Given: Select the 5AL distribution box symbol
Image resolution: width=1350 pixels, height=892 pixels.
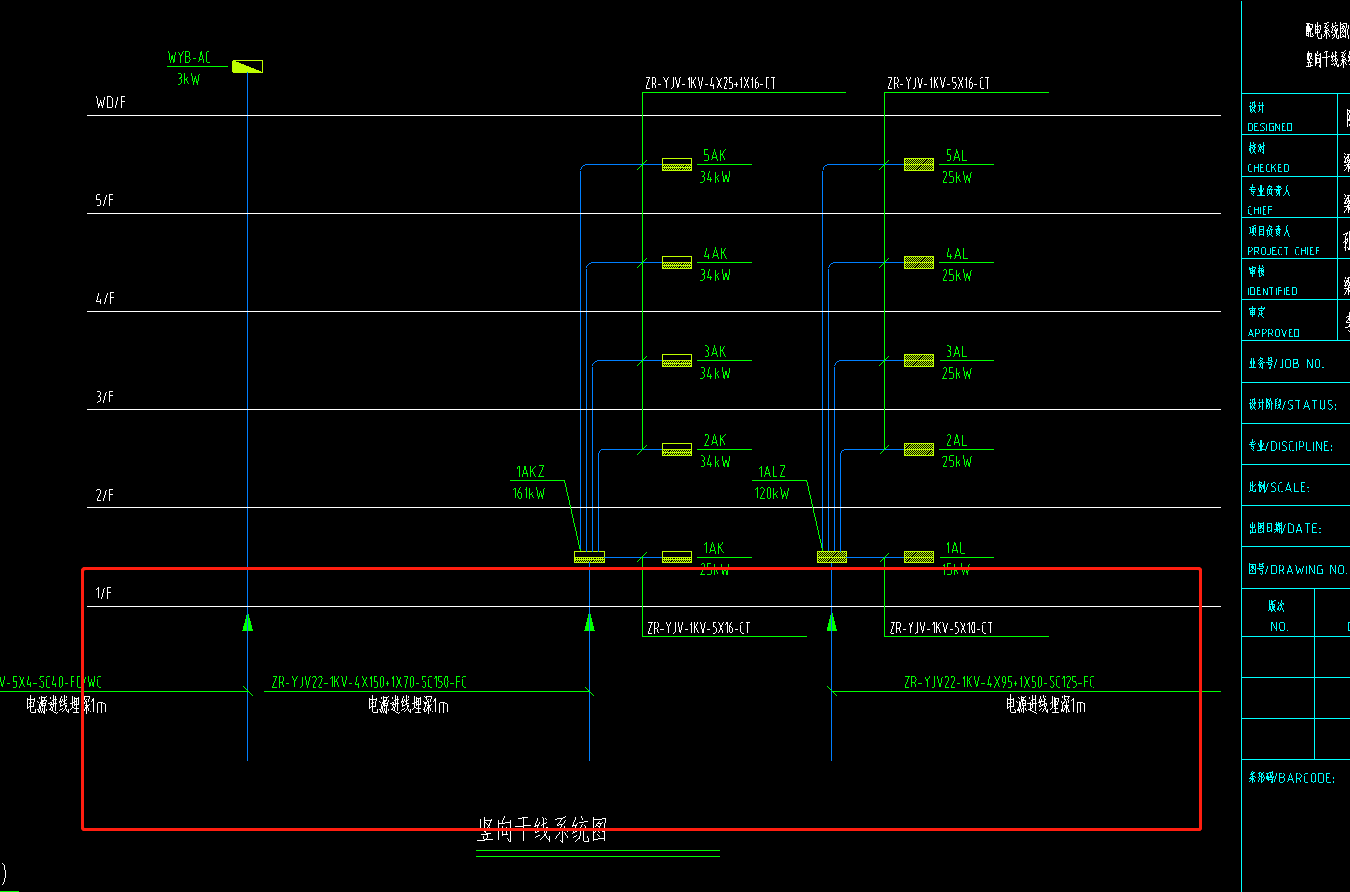Looking at the screenshot, I should (919, 164).
